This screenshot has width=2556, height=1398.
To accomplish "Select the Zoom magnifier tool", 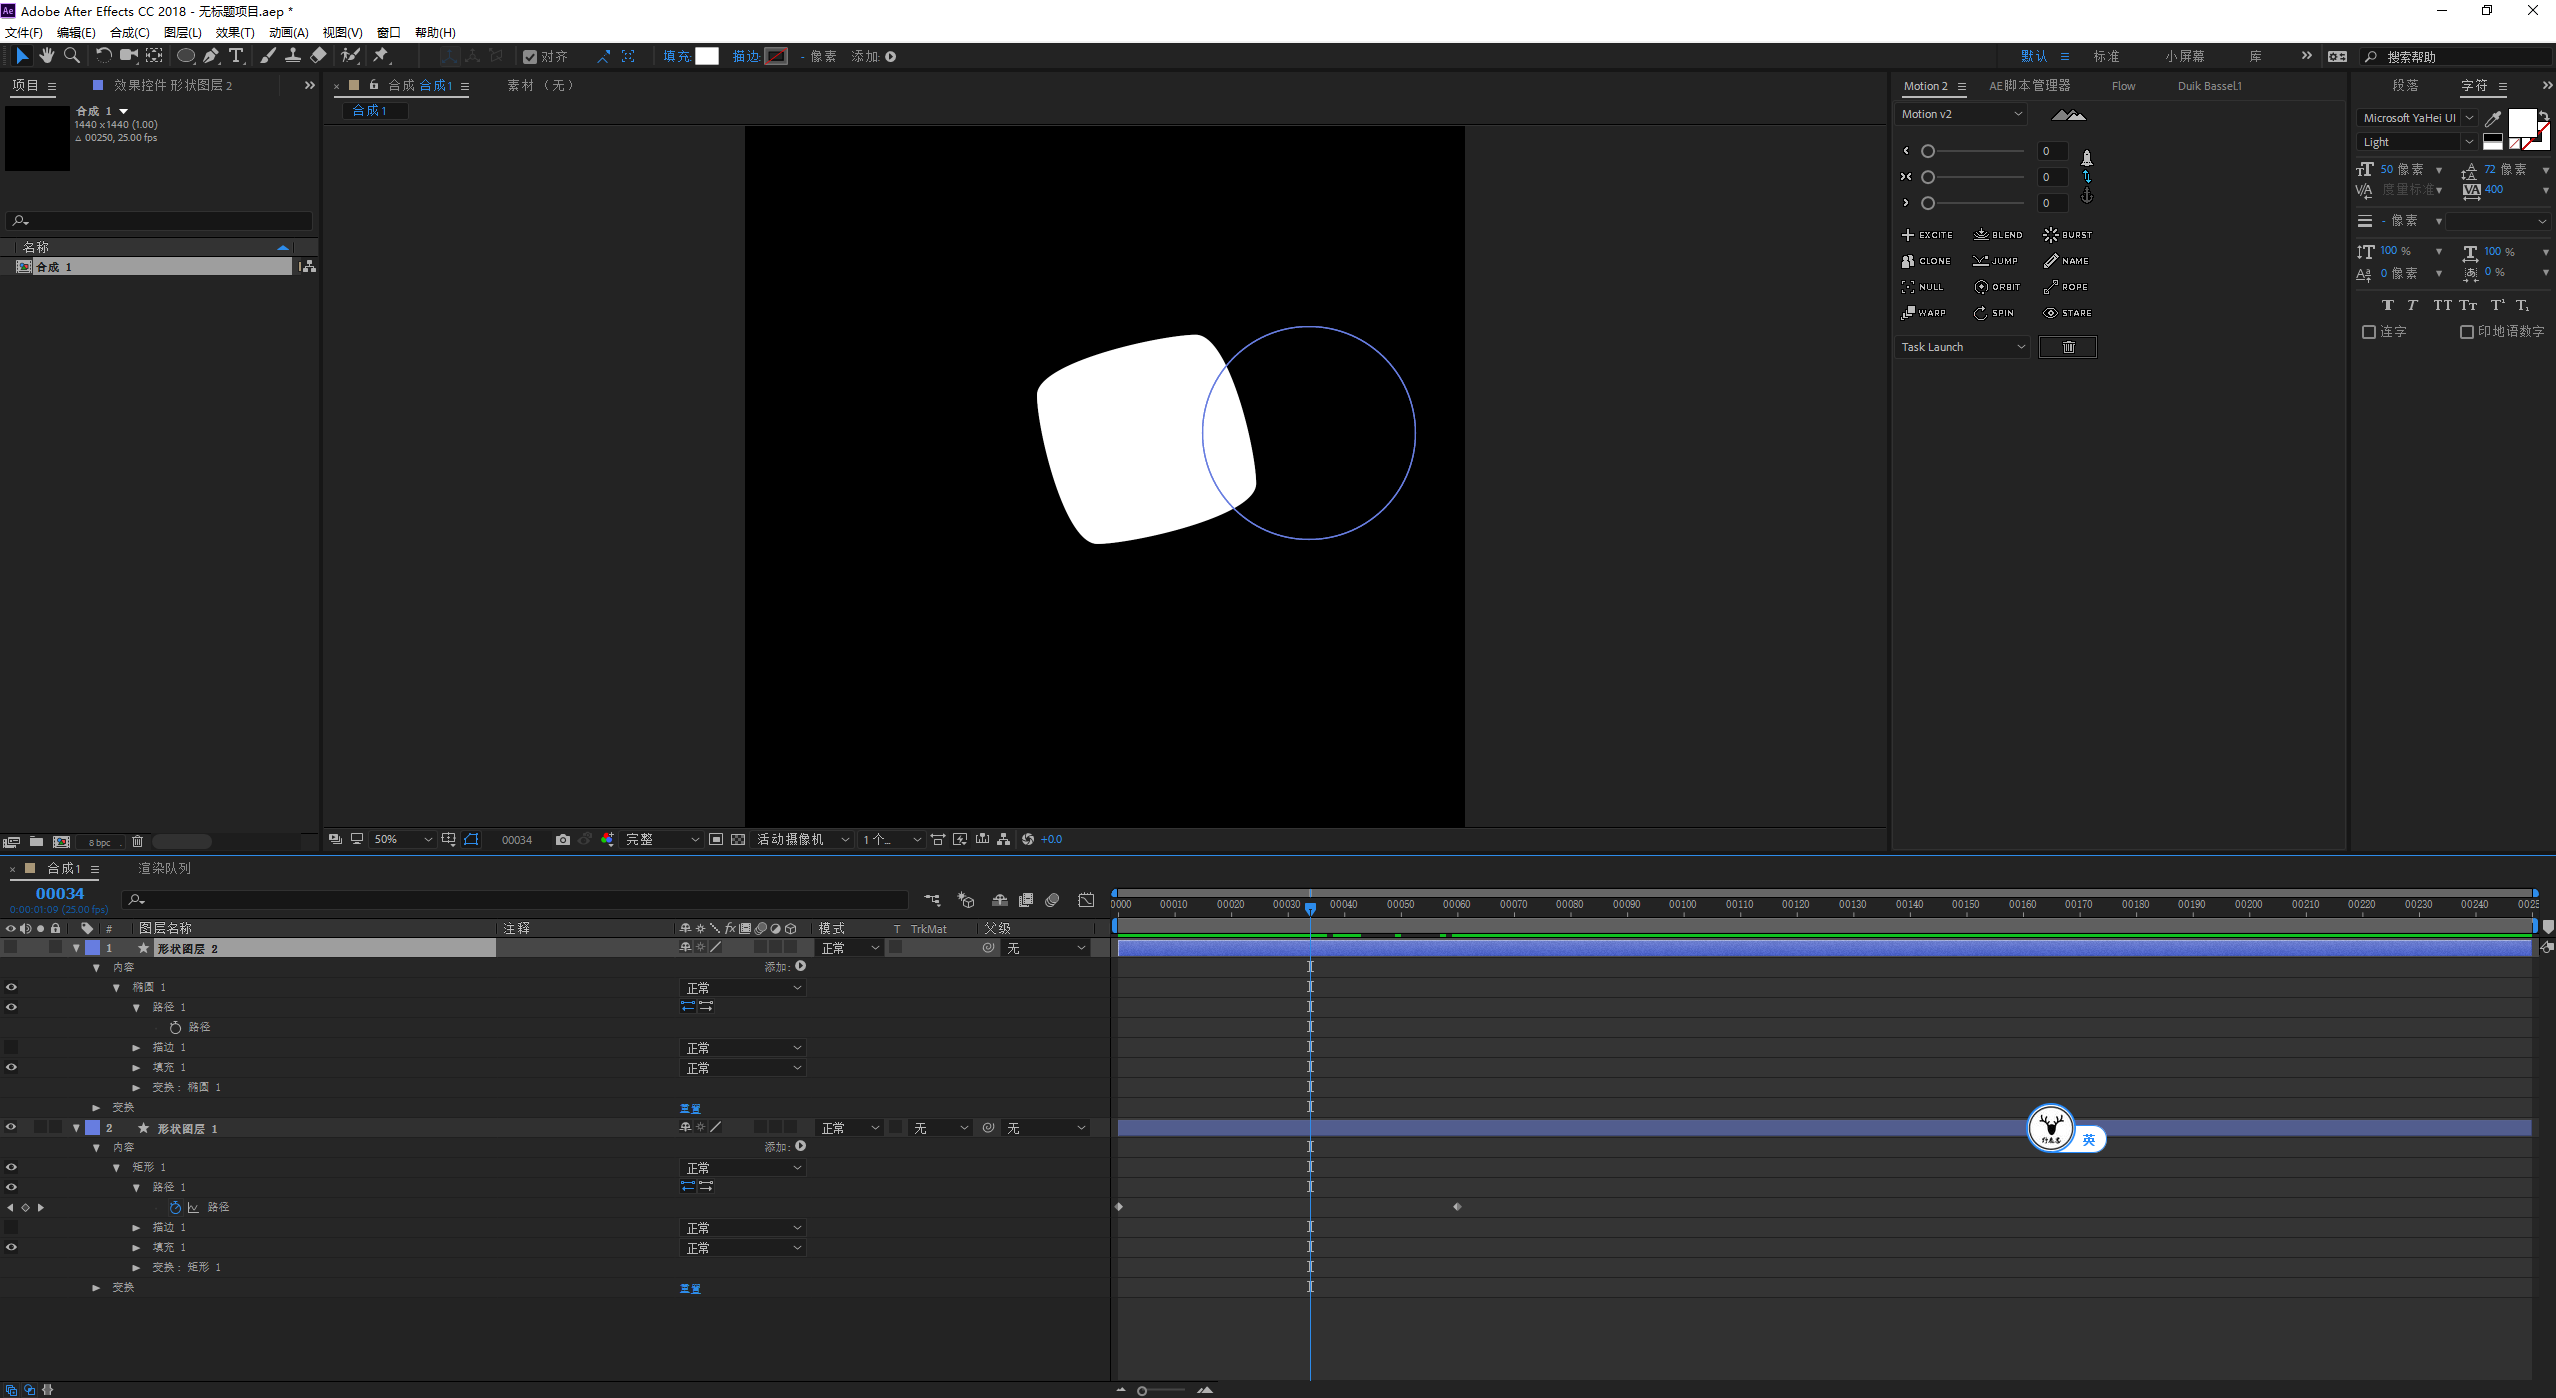I will point(72,56).
